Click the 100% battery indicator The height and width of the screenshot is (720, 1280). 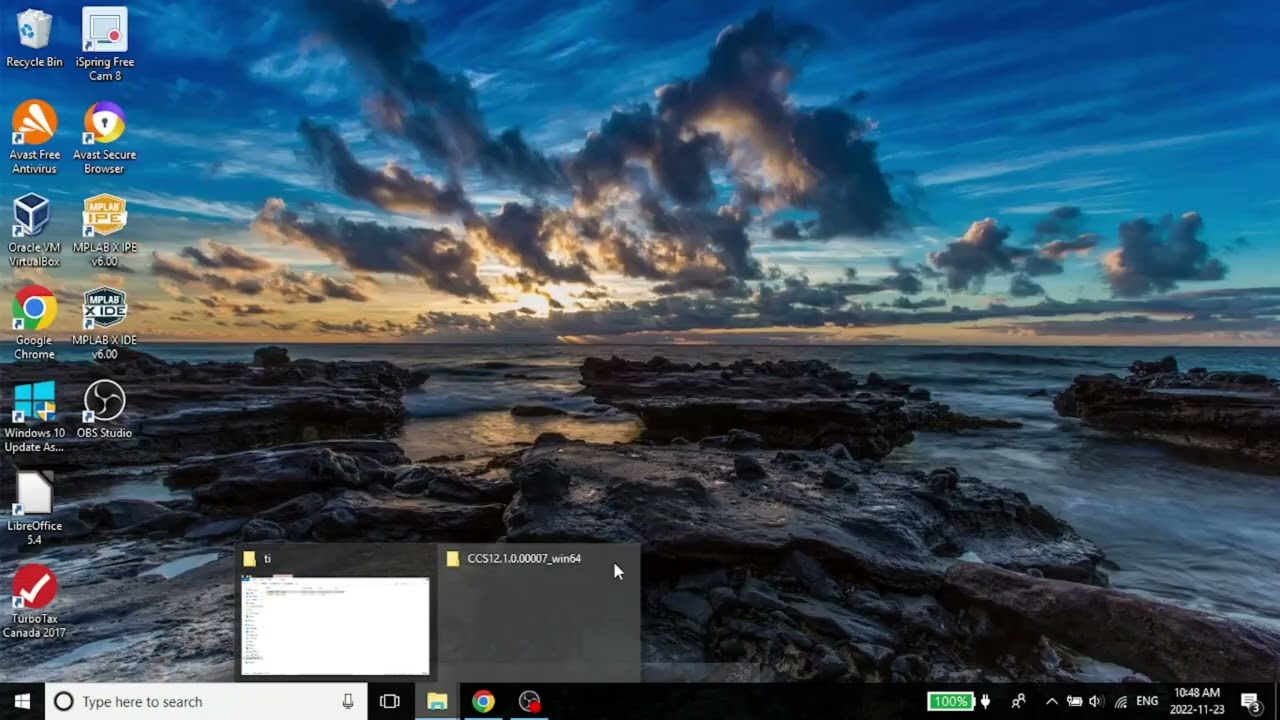pyautogui.click(x=949, y=701)
